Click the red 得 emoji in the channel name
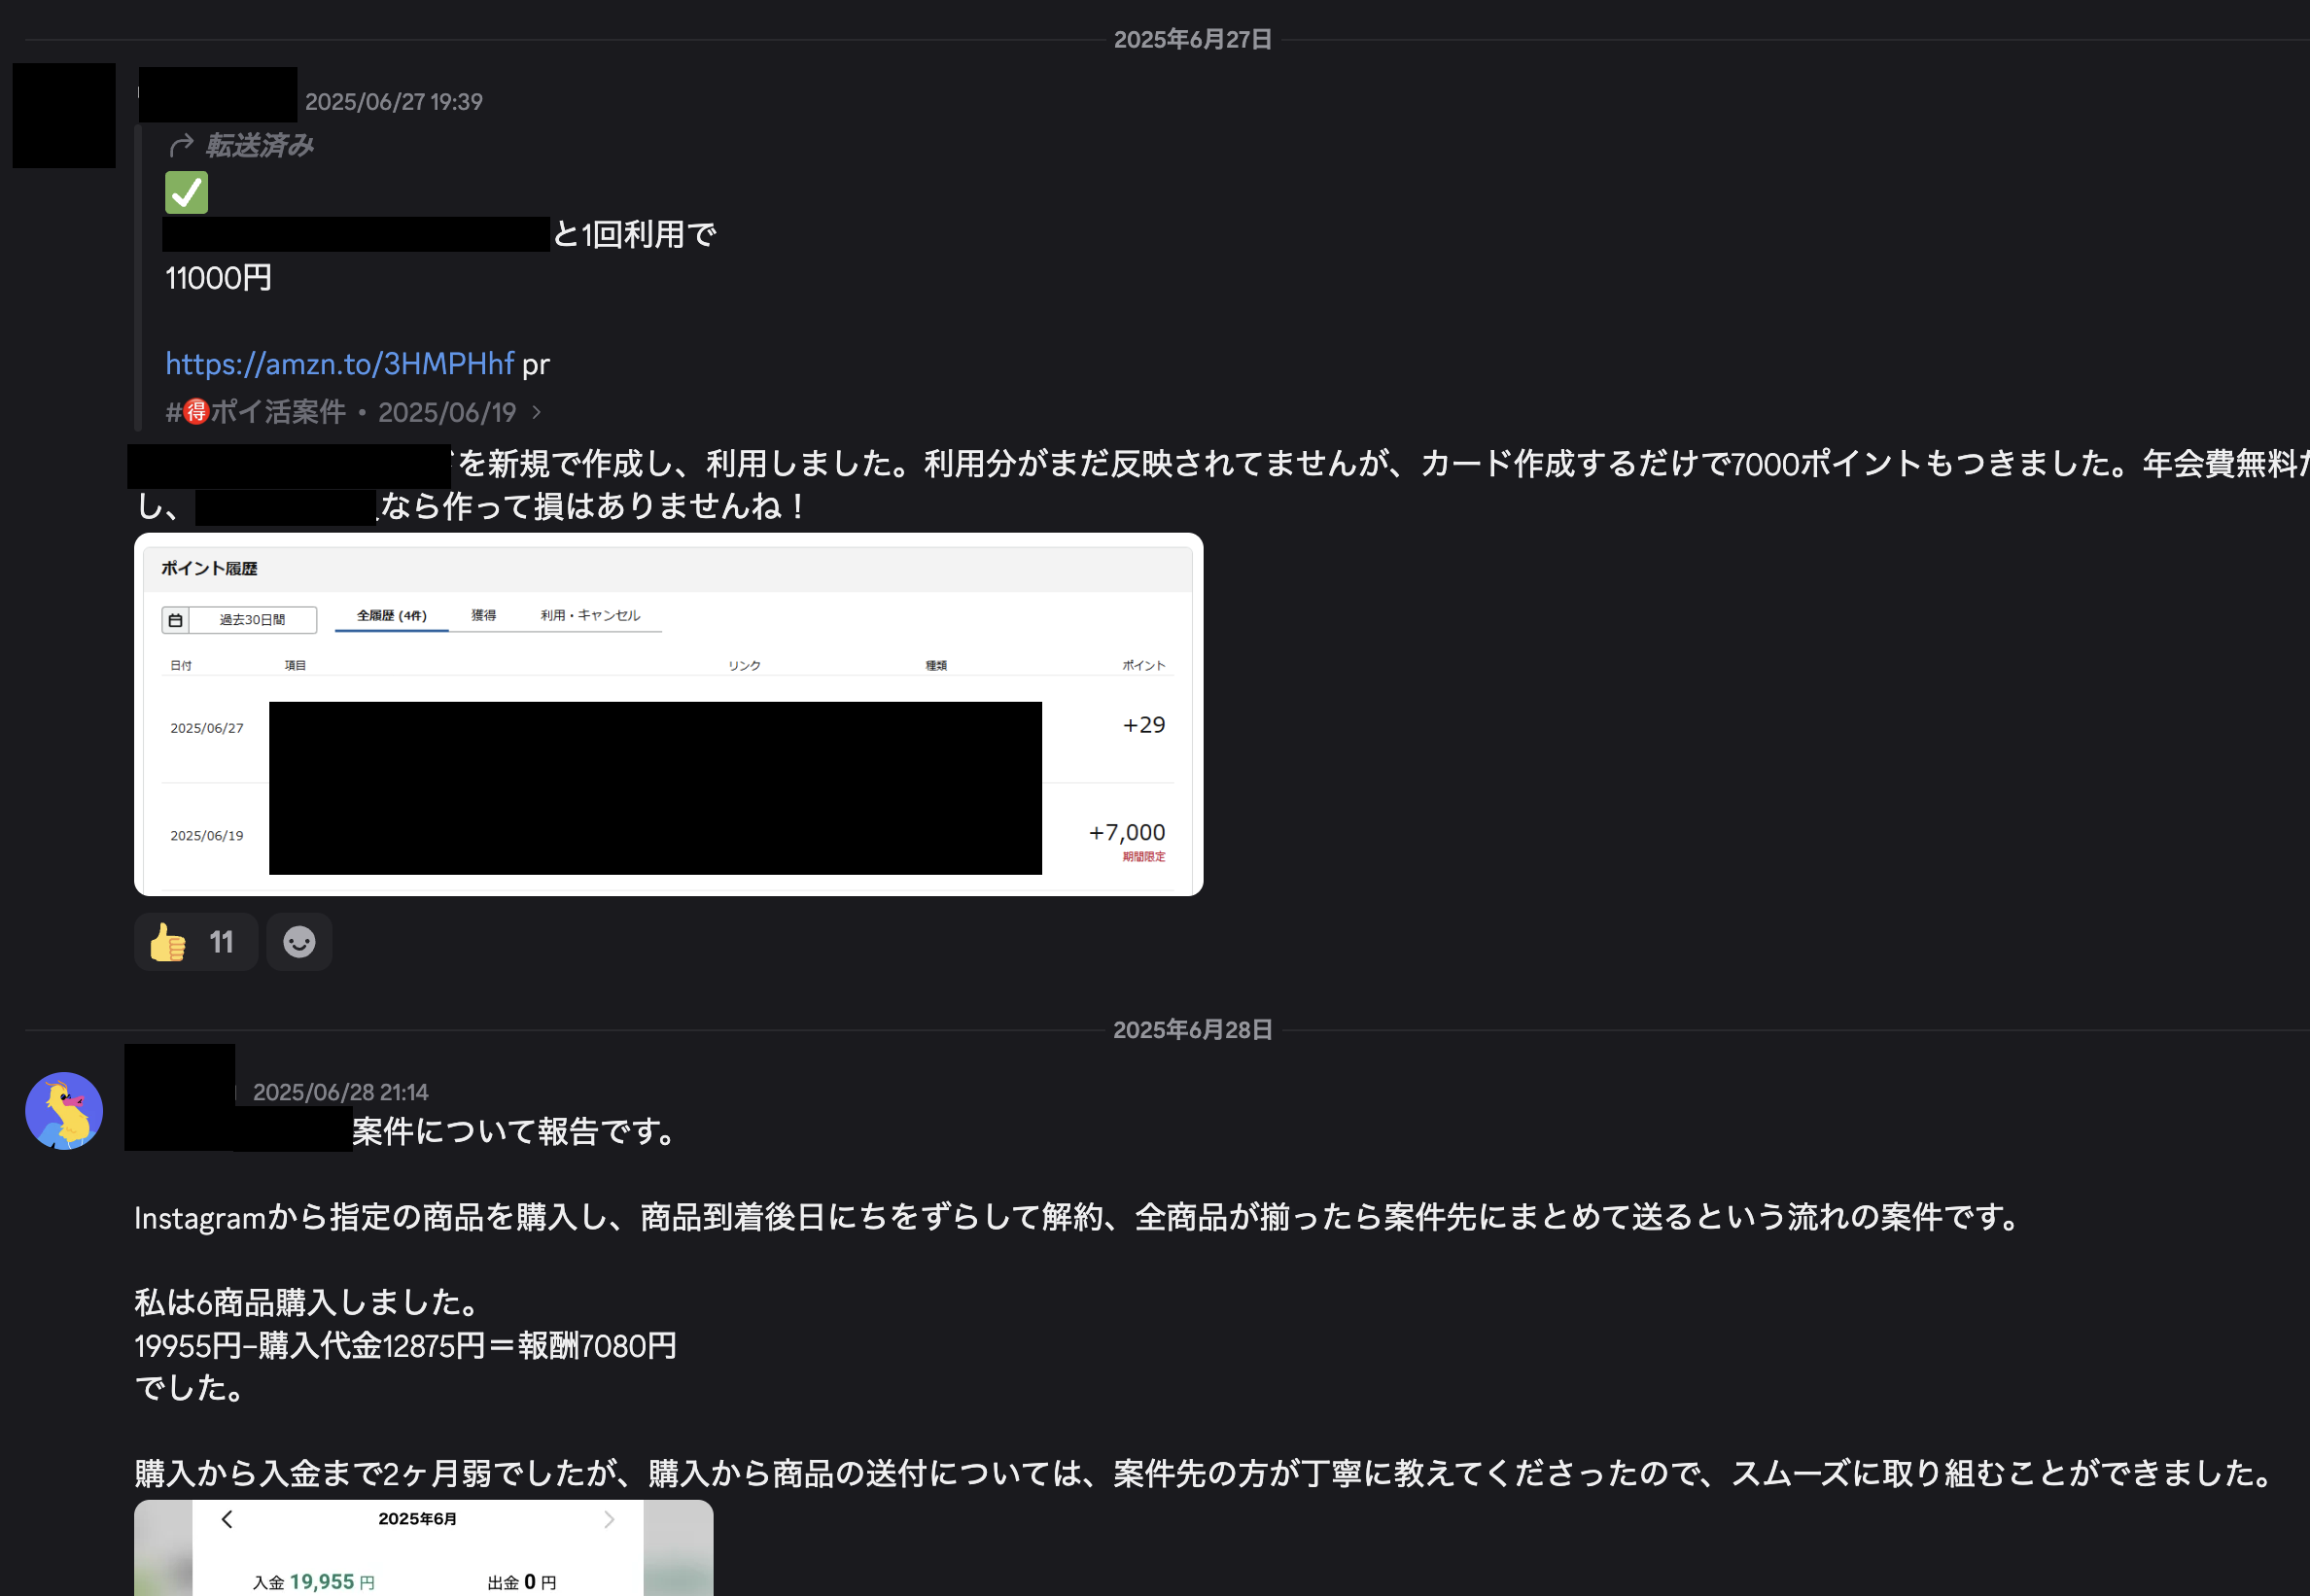This screenshot has width=2310, height=1596. tap(196, 412)
